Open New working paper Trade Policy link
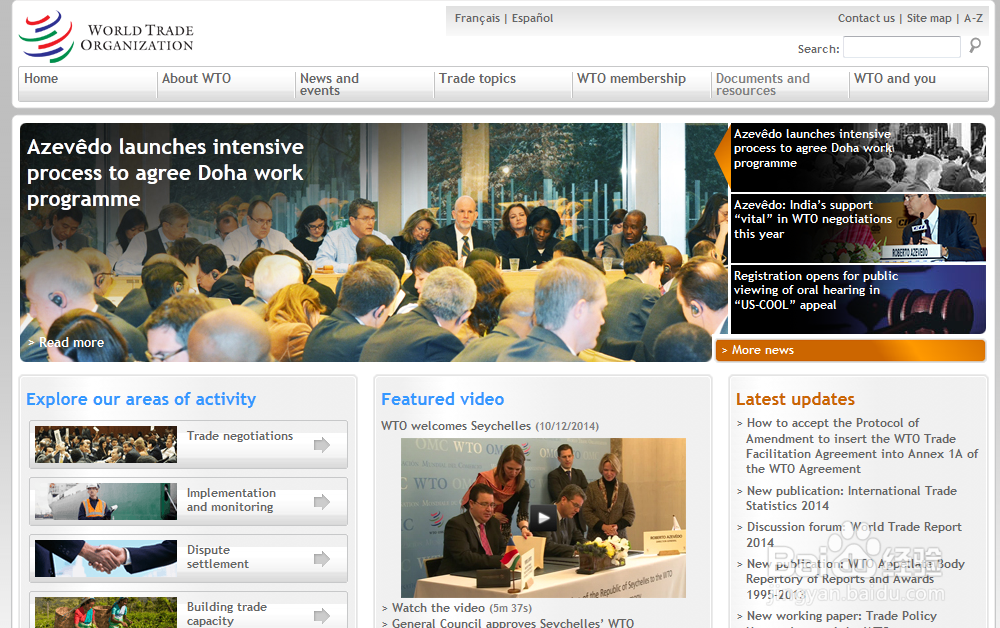The width and height of the screenshot is (1000, 628). point(842,616)
